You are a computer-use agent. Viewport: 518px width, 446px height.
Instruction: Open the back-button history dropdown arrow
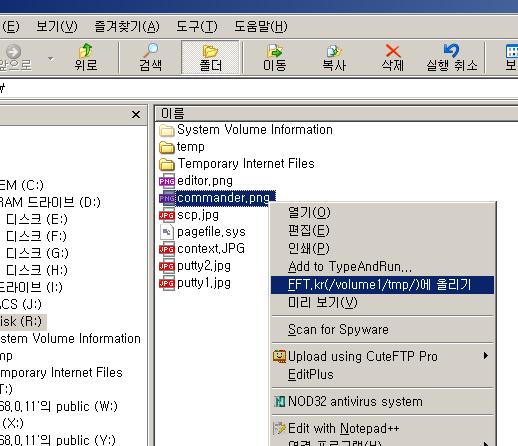pyautogui.click(x=51, y=59)
